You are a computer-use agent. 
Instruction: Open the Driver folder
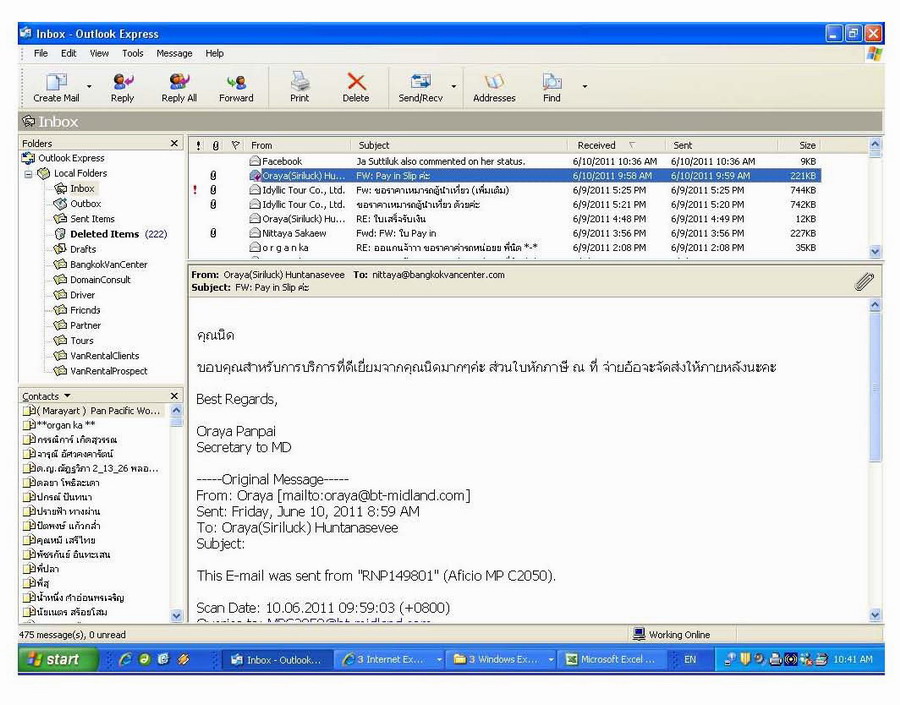coord(75,295)
